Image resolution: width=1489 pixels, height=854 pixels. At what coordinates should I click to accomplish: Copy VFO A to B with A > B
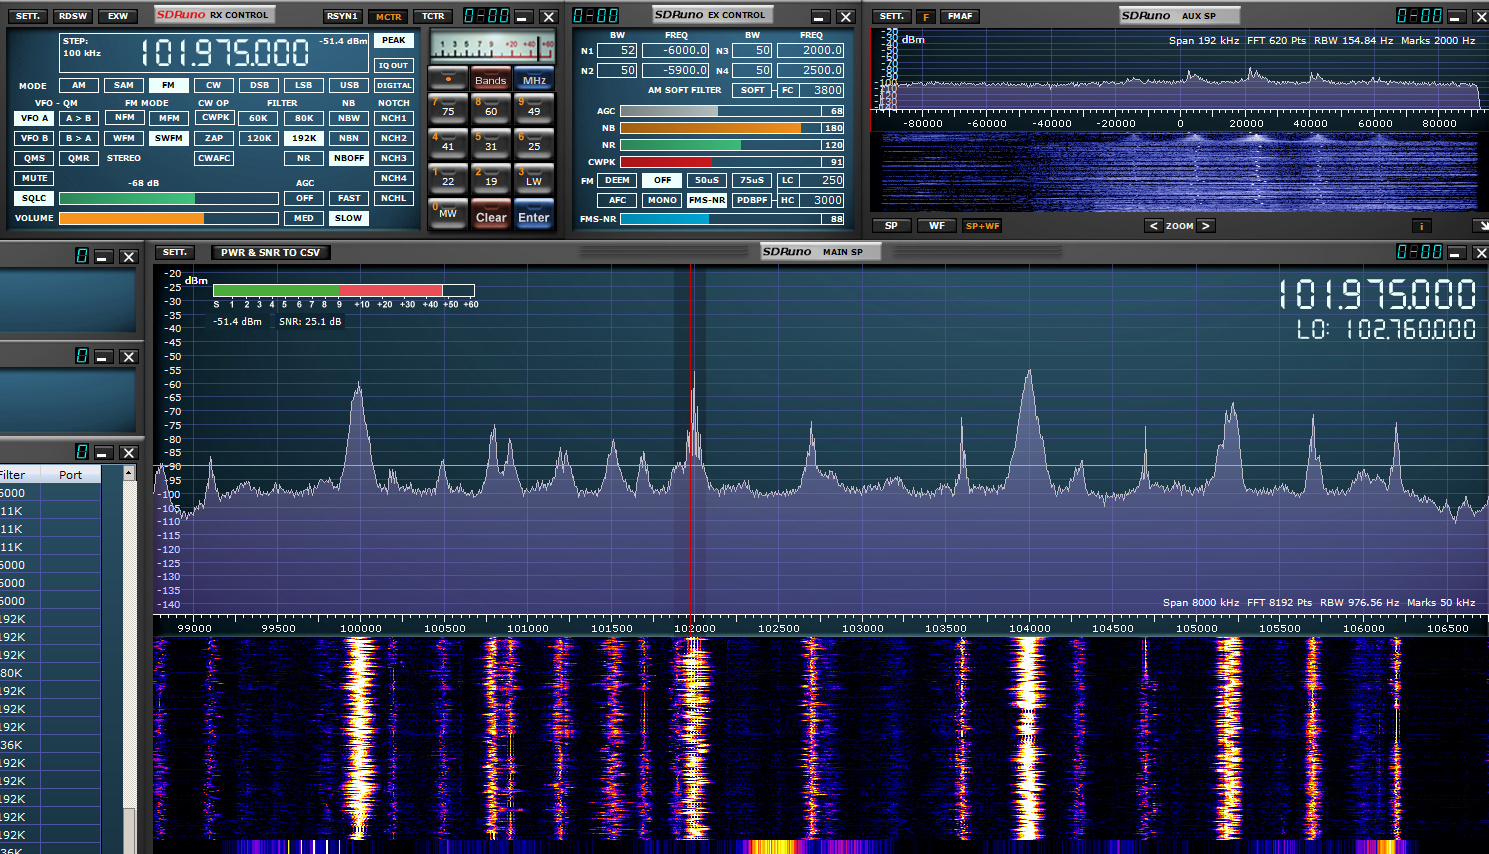coord(79,118)
